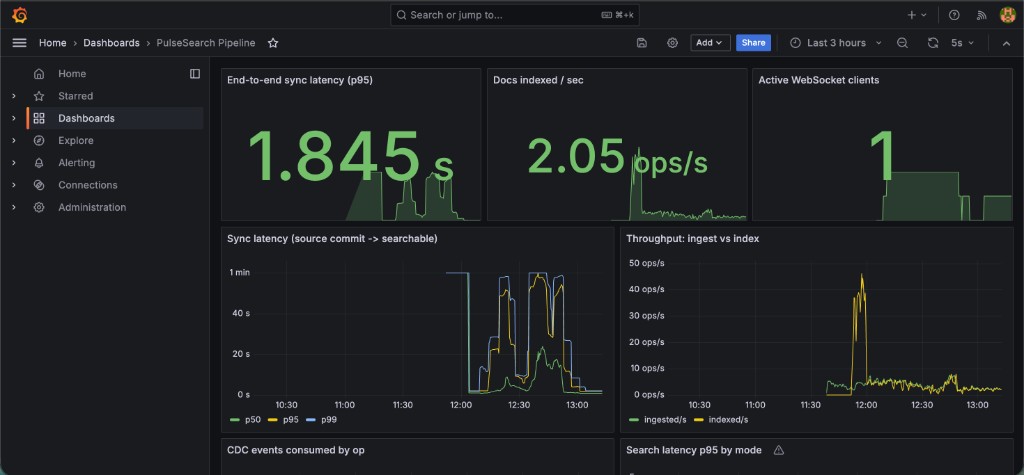Open the hamburger menu toggle
Screen dimensions: 1024x475
[20, 42]
